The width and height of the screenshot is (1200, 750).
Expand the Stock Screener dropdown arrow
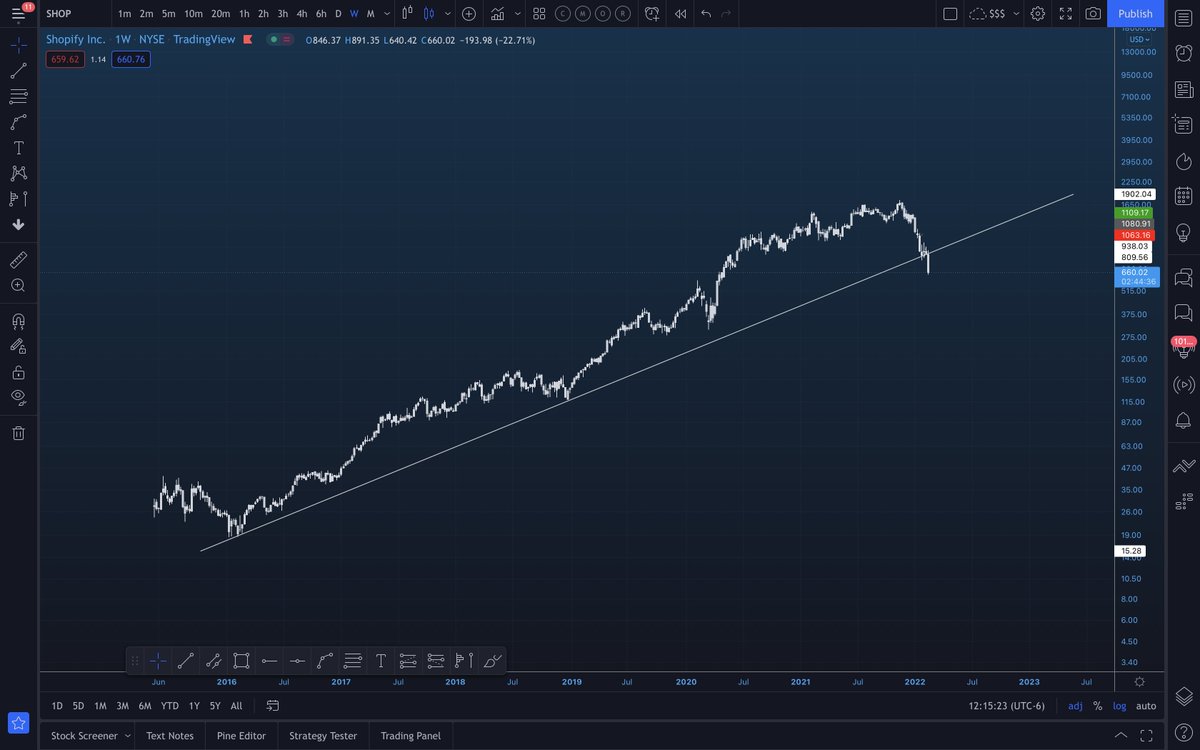127,736
